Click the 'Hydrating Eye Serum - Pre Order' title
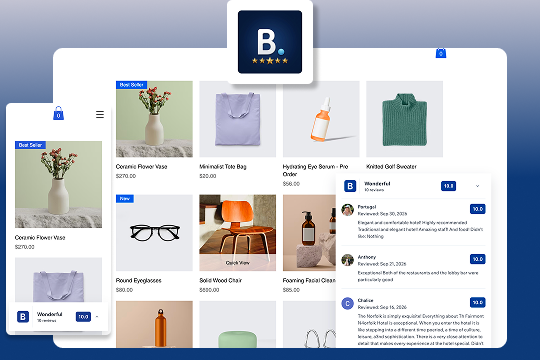The height and width of the screenshot is (360, 540). click(315, 171)
